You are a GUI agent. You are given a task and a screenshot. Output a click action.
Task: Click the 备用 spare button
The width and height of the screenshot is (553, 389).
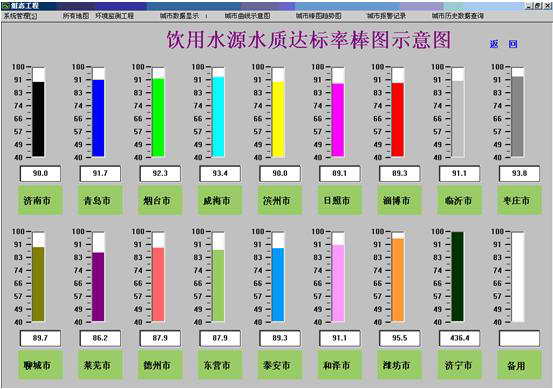[x=519, y=365]
